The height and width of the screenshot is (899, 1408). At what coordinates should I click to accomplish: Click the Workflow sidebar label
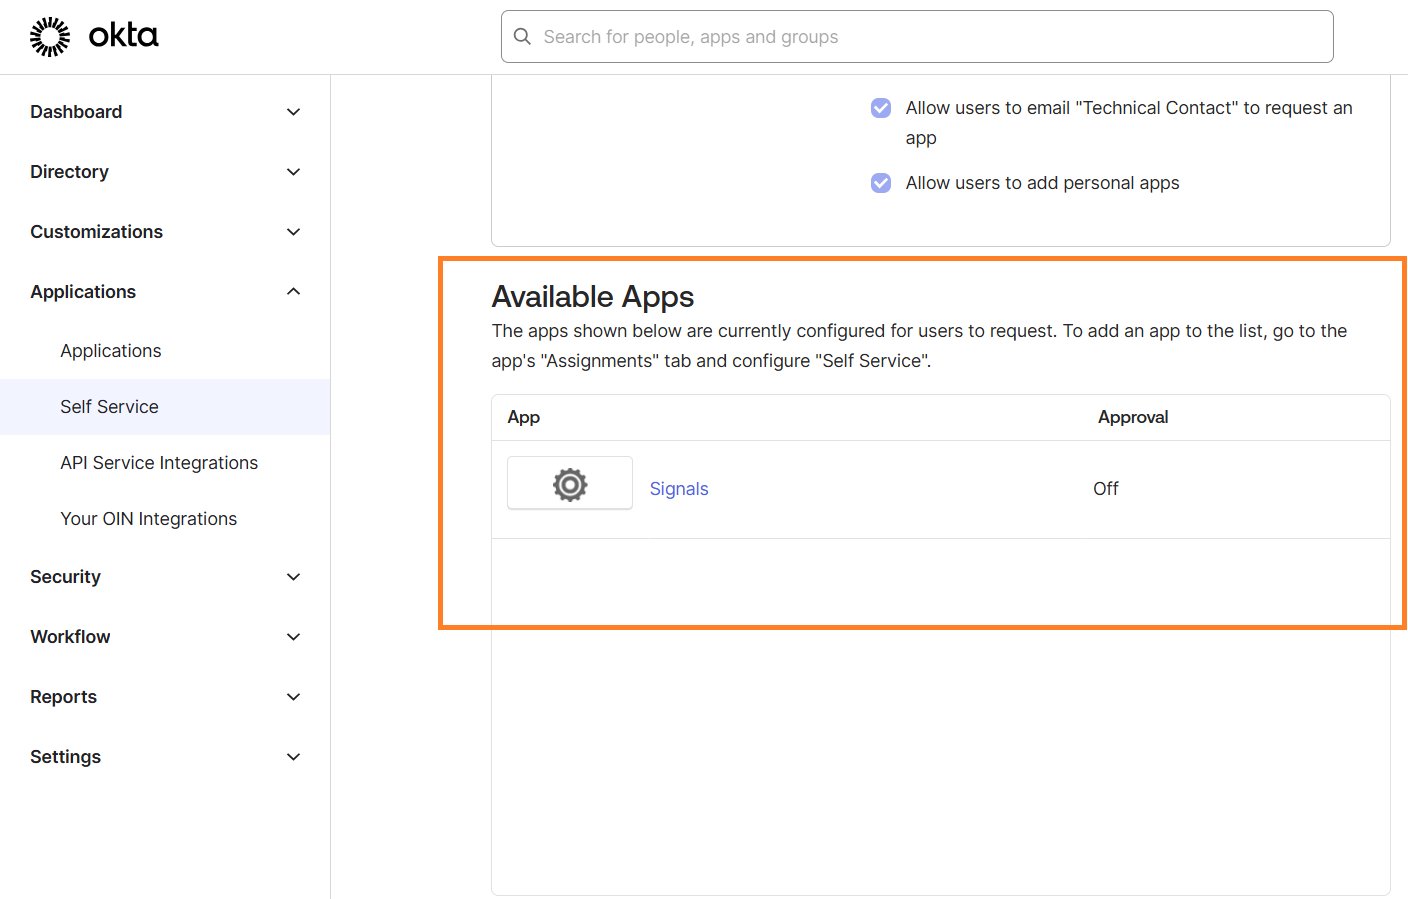70,637
